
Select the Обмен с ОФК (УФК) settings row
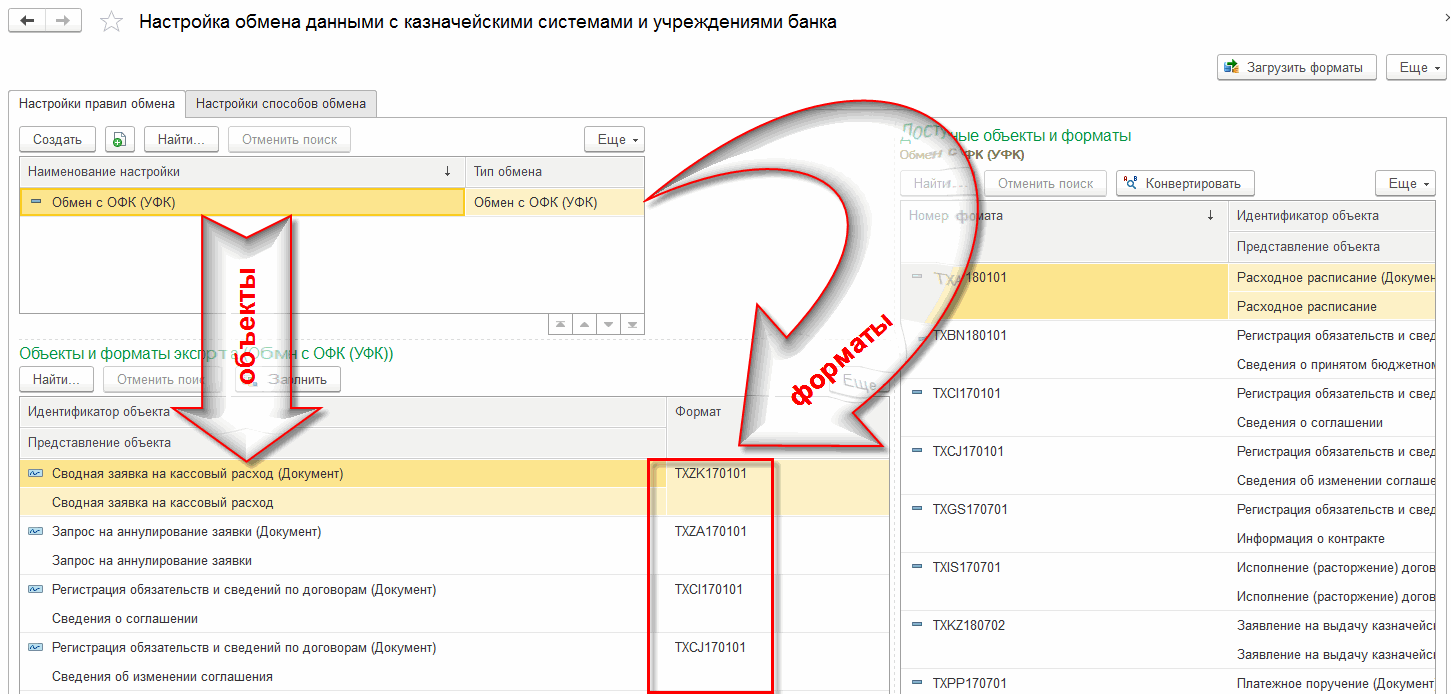coord(242,202)
